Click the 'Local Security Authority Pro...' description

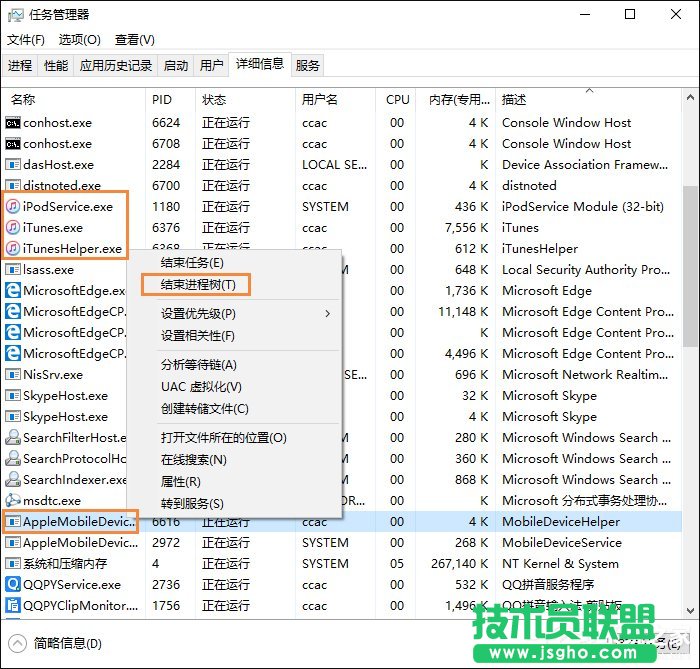point(586,270)
